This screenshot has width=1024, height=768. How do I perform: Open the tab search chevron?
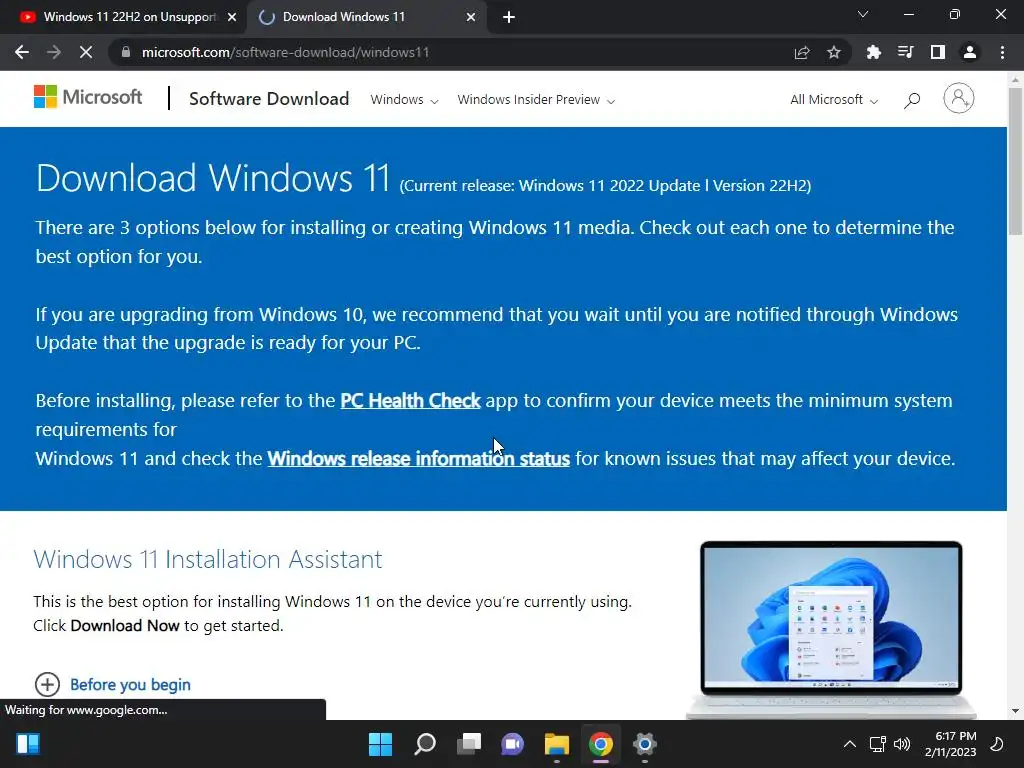(863, 14)
